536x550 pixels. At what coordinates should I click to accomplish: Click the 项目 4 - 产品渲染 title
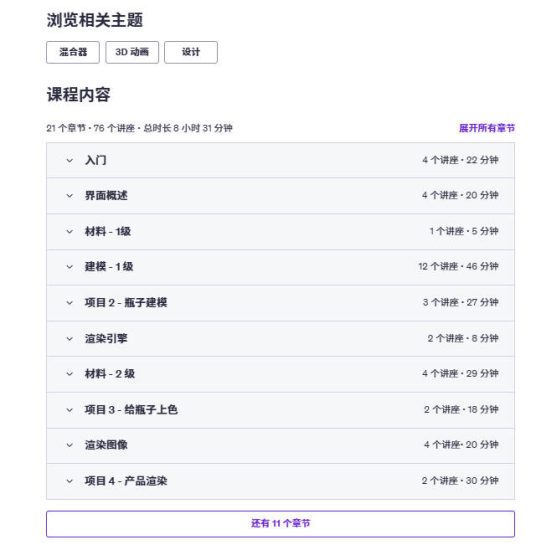coord(126,481)
